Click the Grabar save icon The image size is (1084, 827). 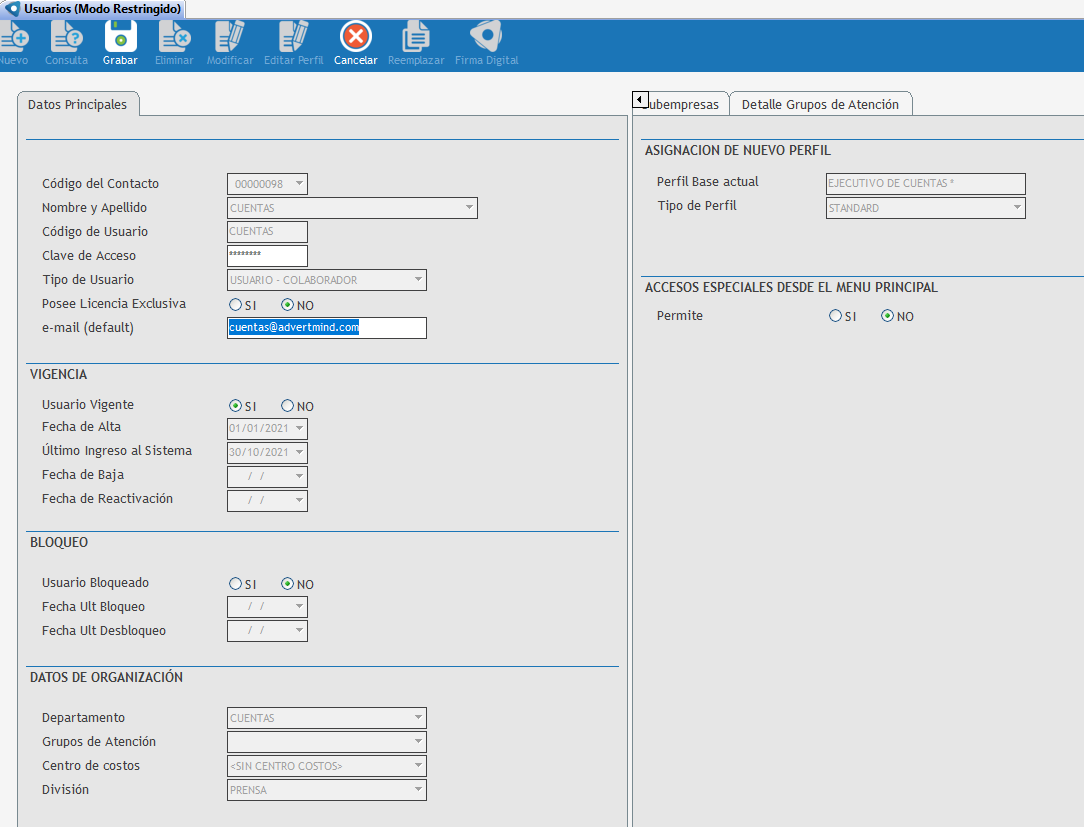(120, 38)
